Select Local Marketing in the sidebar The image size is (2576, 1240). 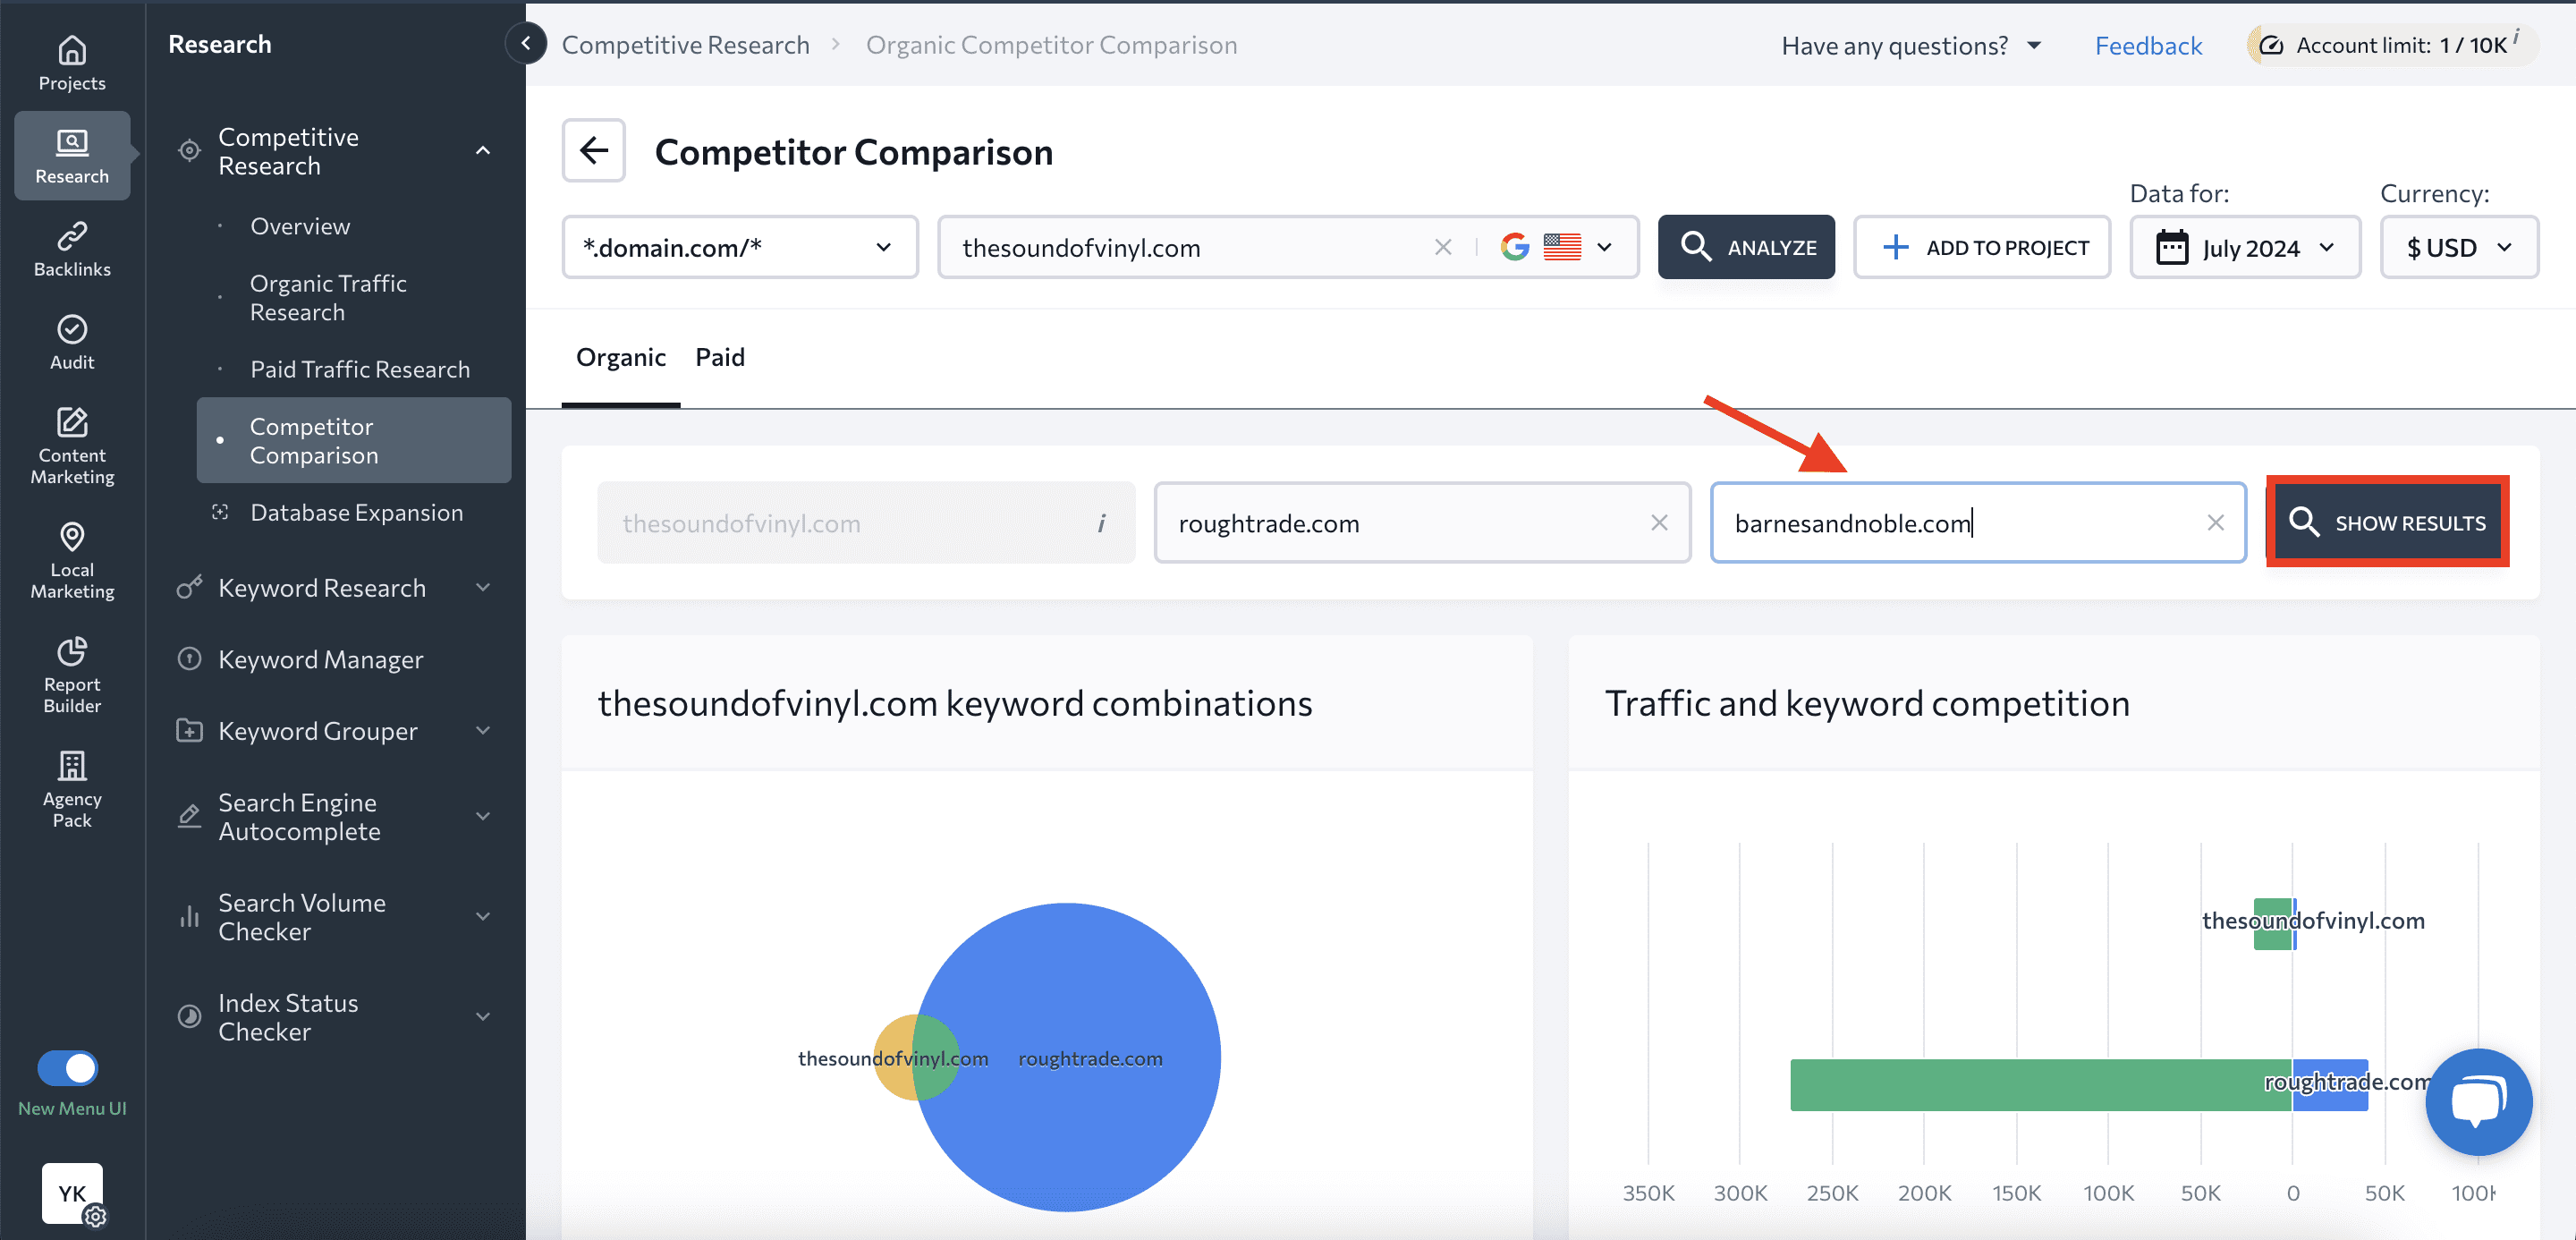pyautogui.click(x=71, y=560)
